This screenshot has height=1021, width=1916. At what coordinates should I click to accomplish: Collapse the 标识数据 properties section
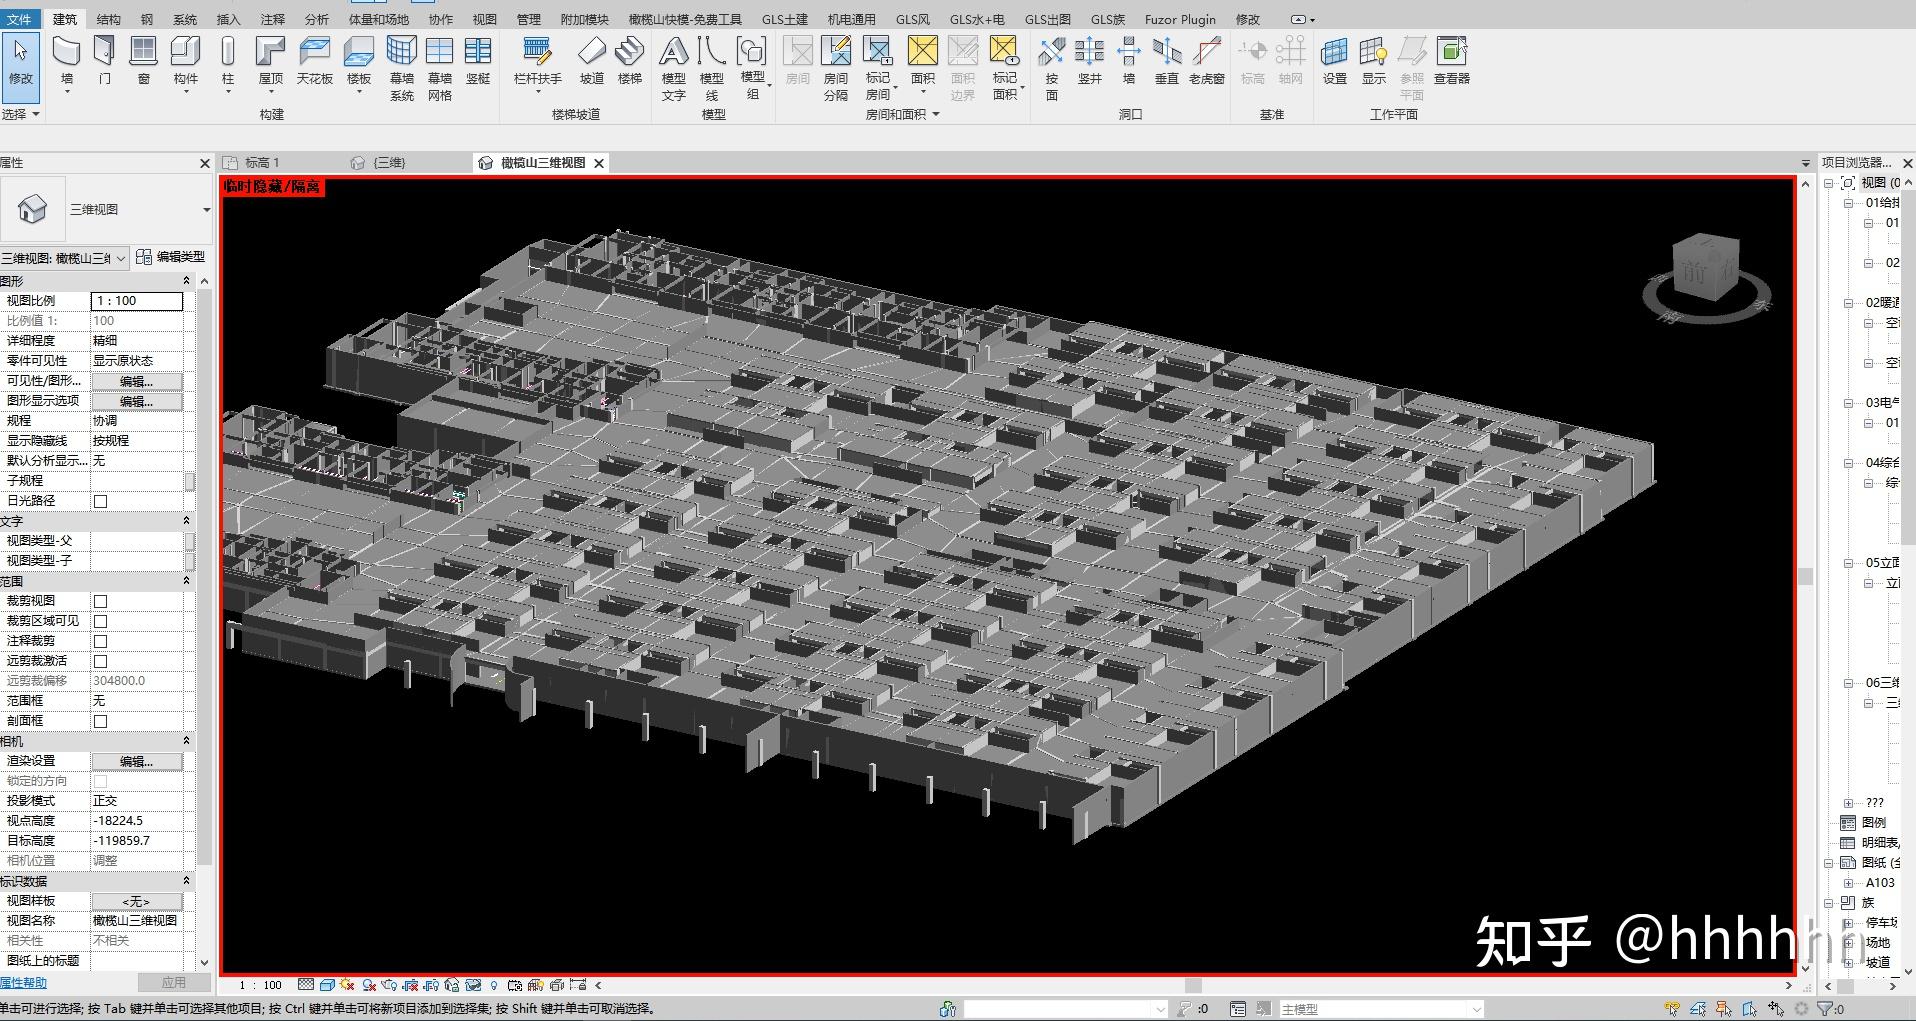(186, 881)
